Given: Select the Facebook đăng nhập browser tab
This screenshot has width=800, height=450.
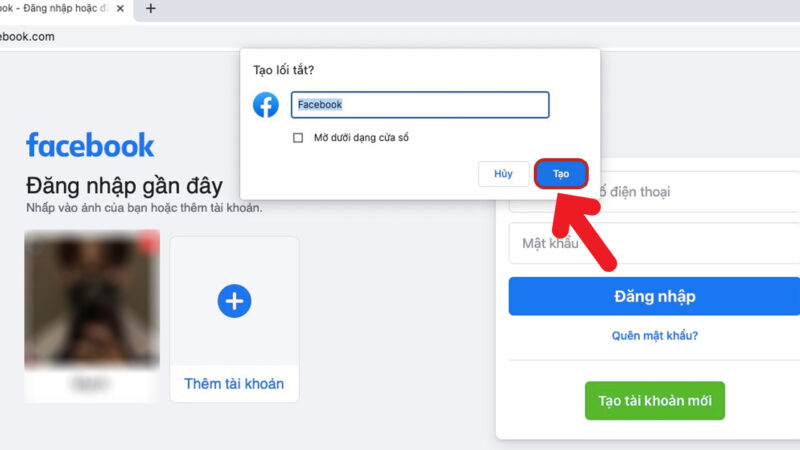Looking at the screenshot, I should coord(55,8).
